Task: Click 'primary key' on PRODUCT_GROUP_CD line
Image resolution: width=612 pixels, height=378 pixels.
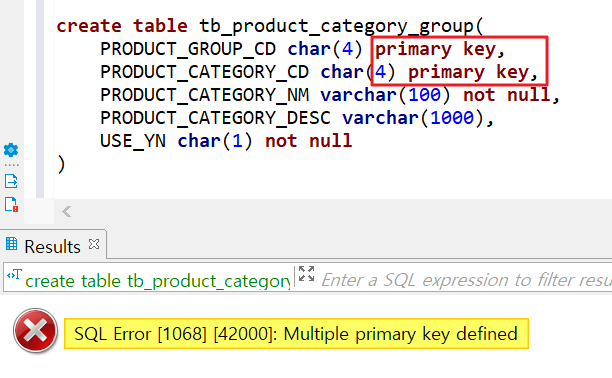Action: pos(435,49)
